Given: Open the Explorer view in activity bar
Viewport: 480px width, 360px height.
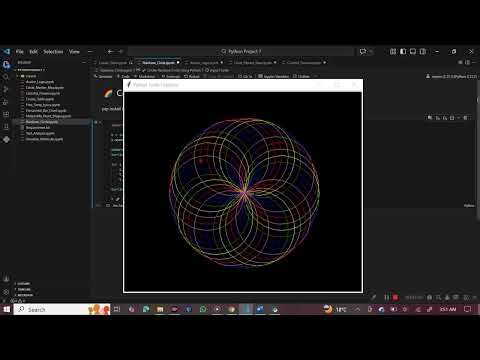Looking at the screenshot, I should tap(6, 64).
